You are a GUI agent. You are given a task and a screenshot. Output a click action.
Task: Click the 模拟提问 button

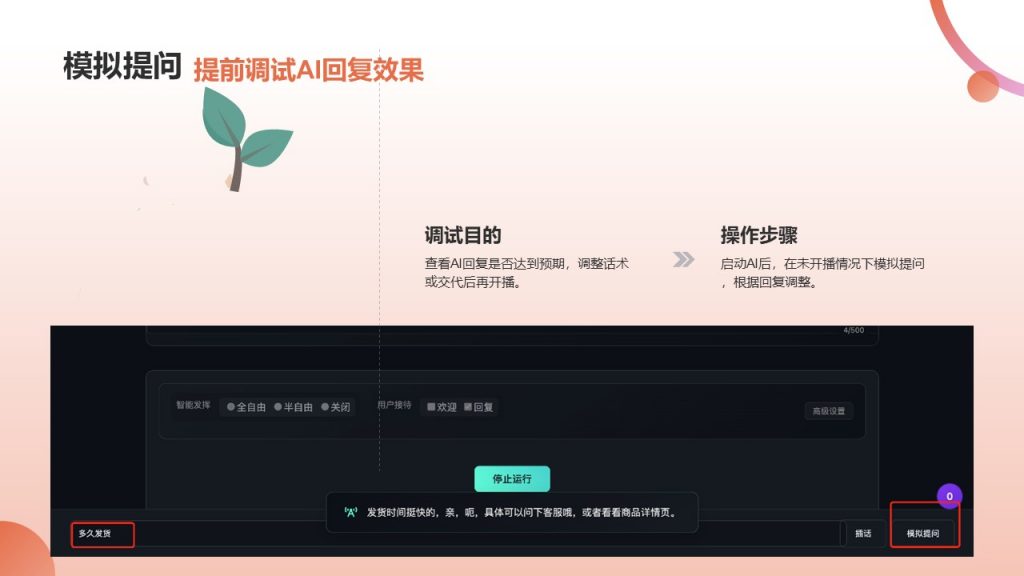coord(923,534)
